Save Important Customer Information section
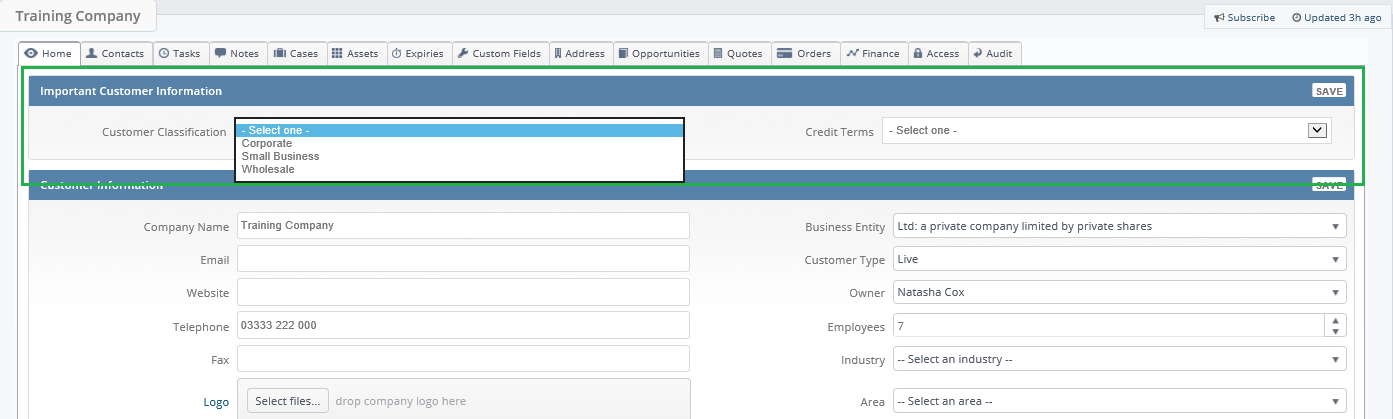This screenshot has width=1393, height=419. [1329, 91]
